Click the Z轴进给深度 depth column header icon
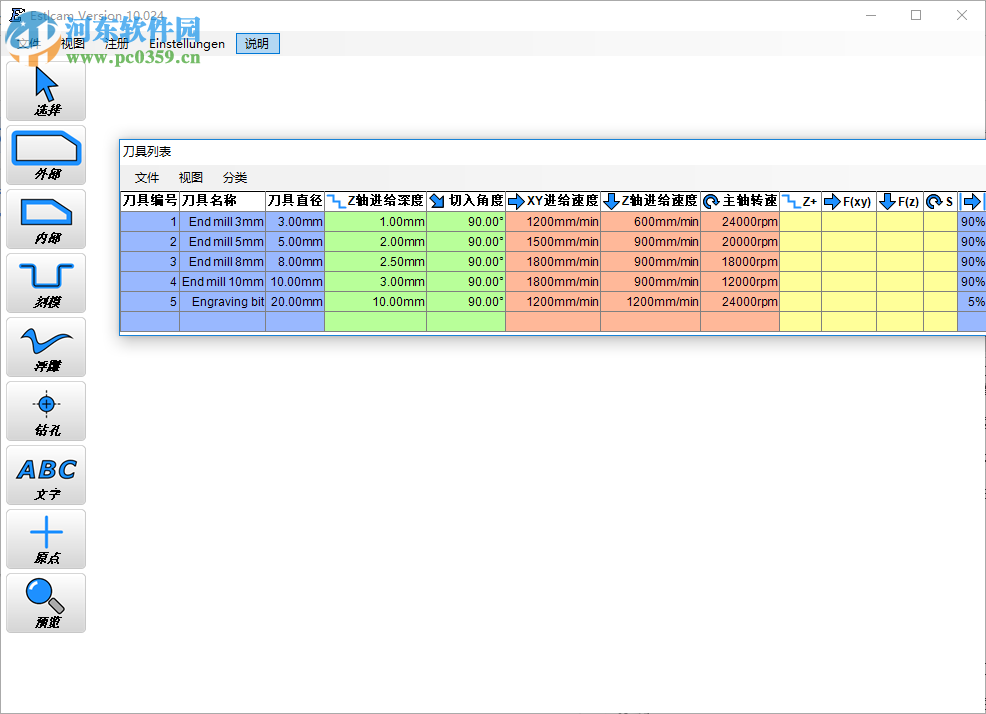The height and width of the screenshot is (714, 986). pyautogui.click(x=338, y=200)
